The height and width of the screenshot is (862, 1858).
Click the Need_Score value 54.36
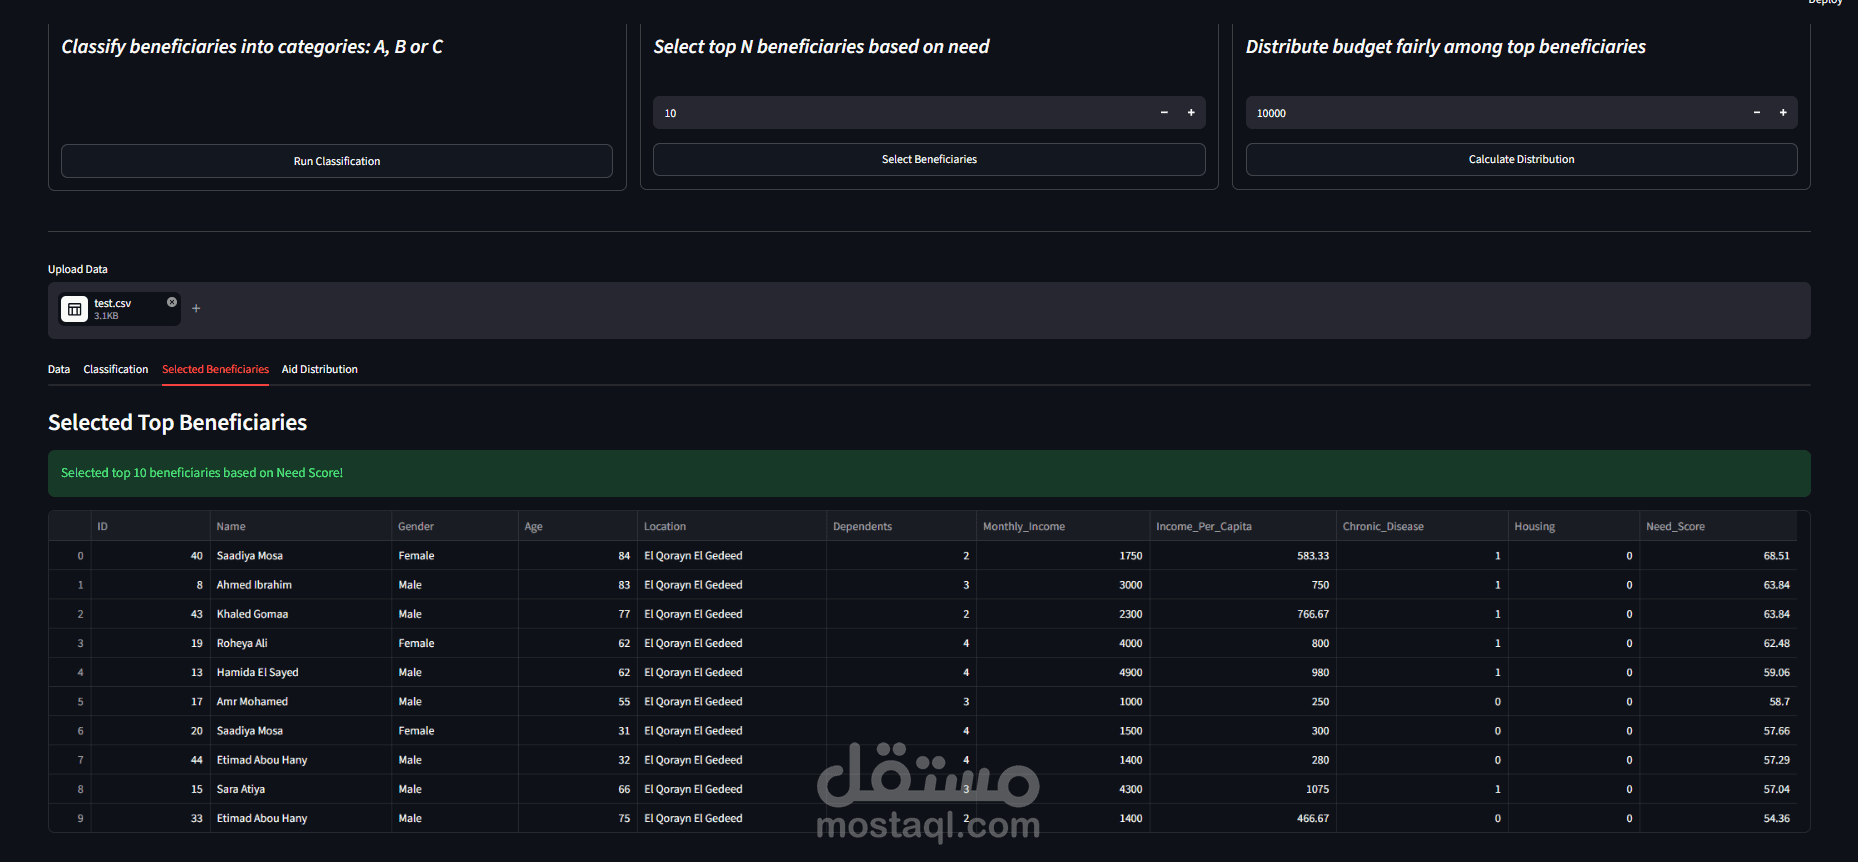(1719, 818)
